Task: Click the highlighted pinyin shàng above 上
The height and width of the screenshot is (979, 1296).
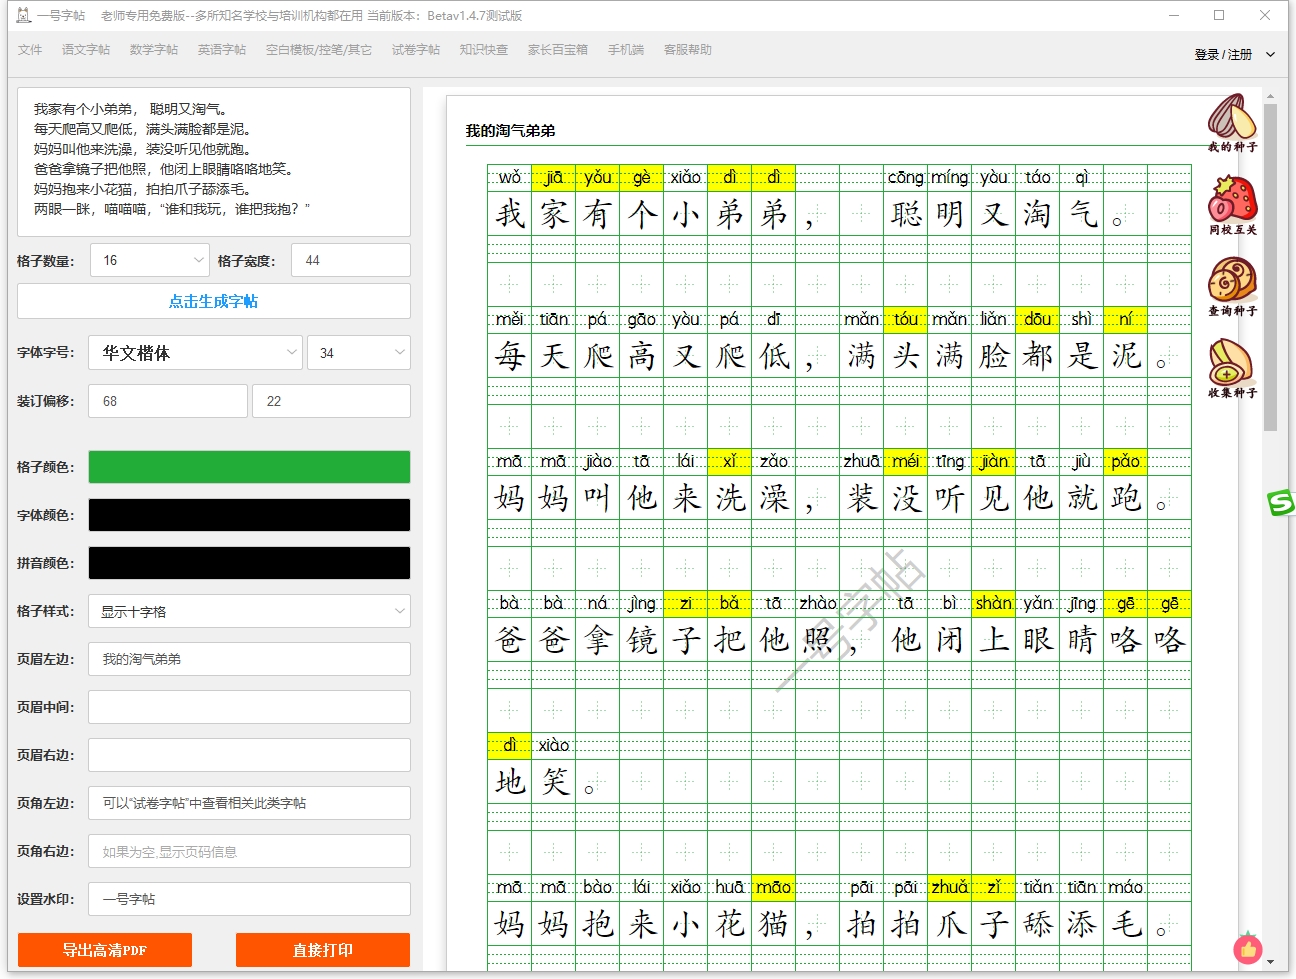Action: (x=993, y=603)
